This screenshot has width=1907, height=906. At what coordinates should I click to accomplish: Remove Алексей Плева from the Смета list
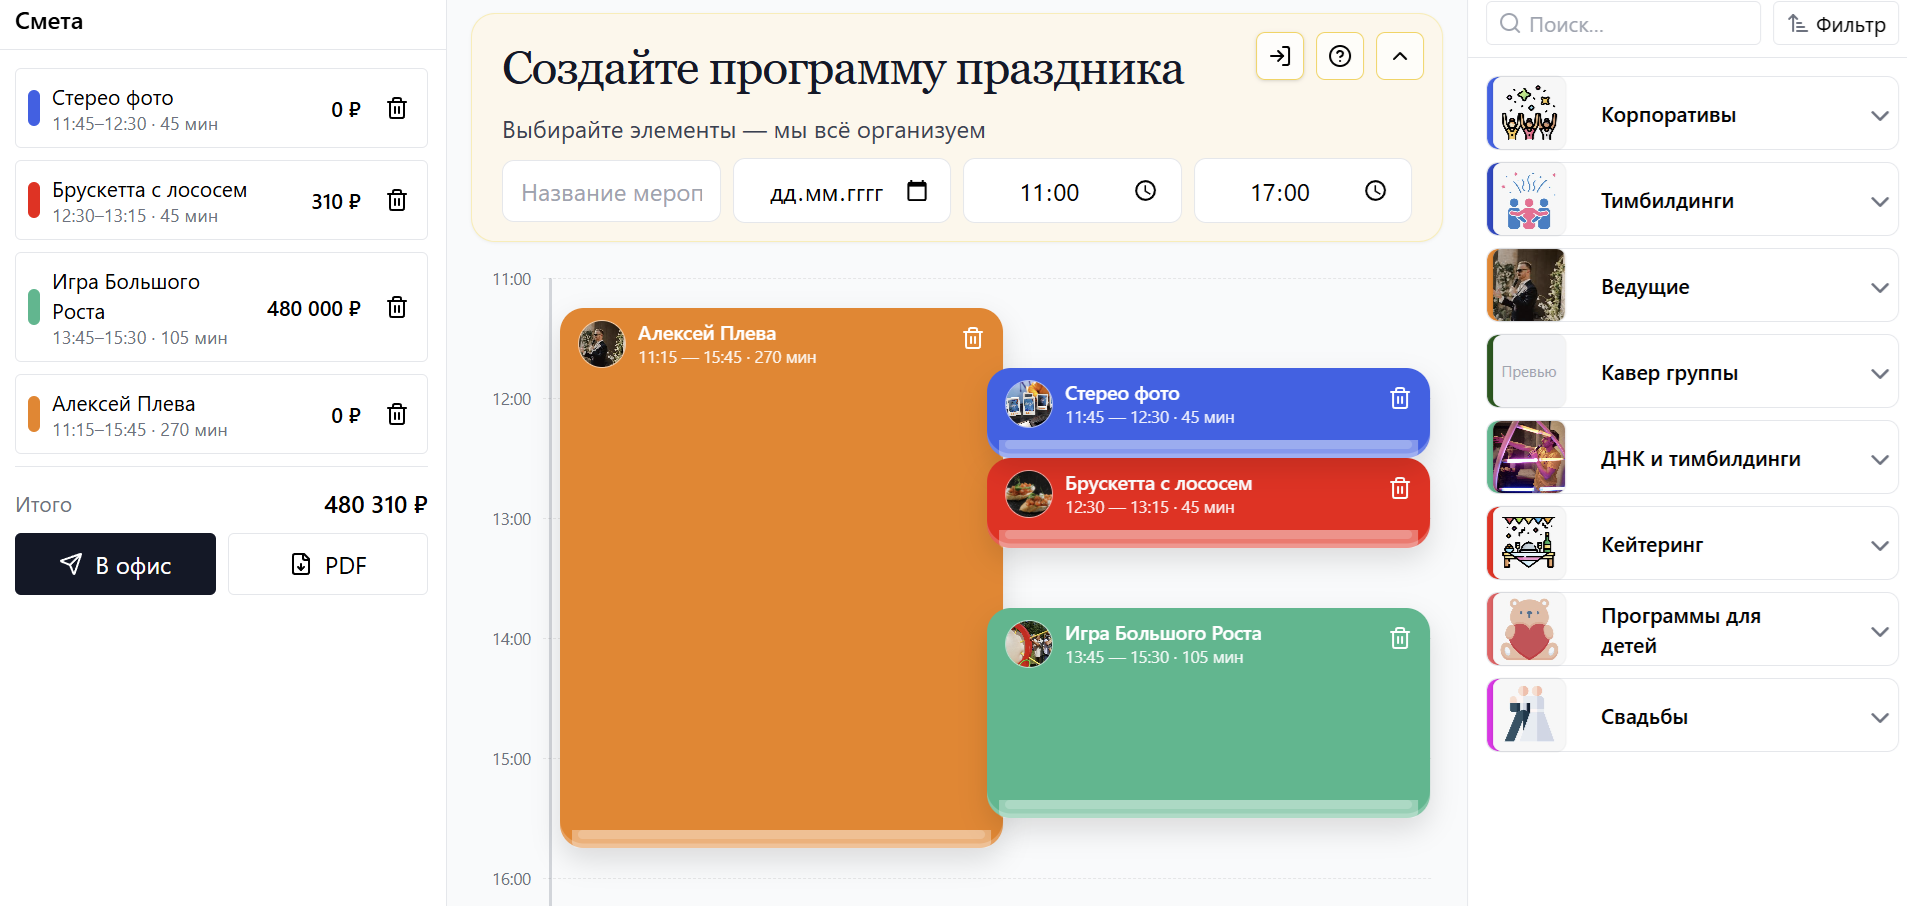coord(397,415)
